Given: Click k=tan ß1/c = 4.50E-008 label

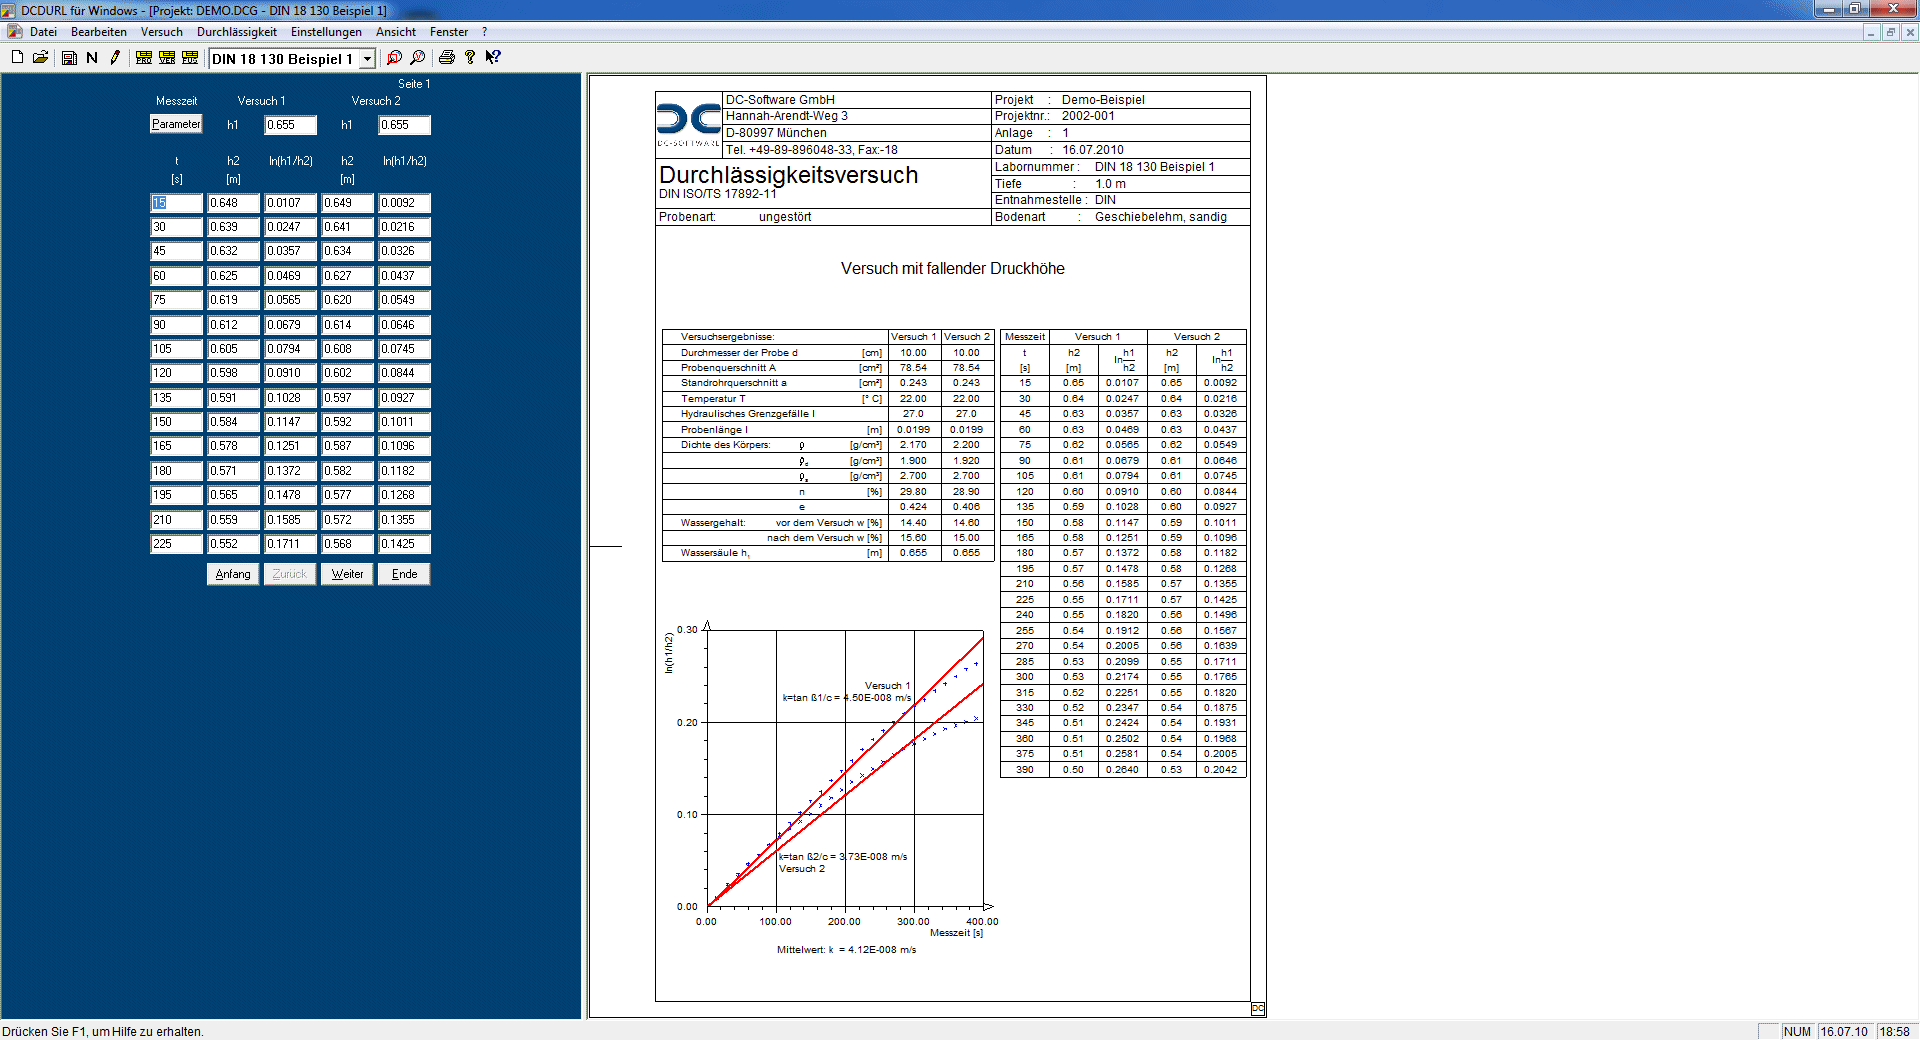Looking at the screenshot, I should (846, 698).
